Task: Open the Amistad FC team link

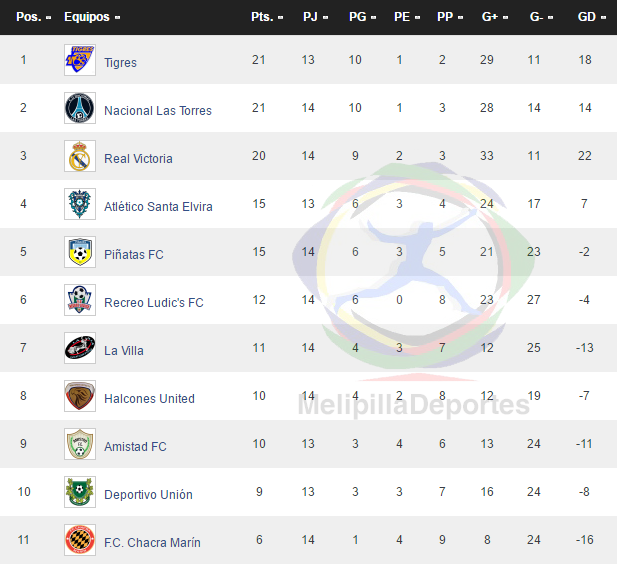Action: click(x=135, y=447)
